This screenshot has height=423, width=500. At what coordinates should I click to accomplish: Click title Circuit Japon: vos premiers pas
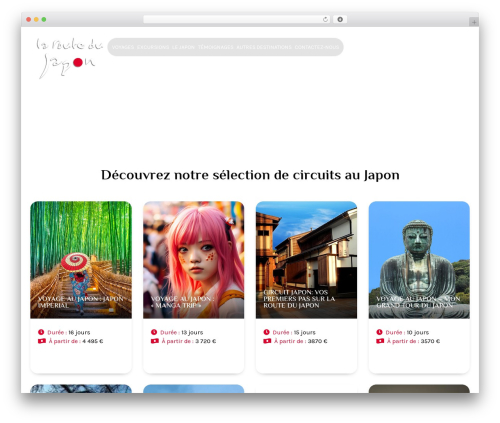[299, 299]
